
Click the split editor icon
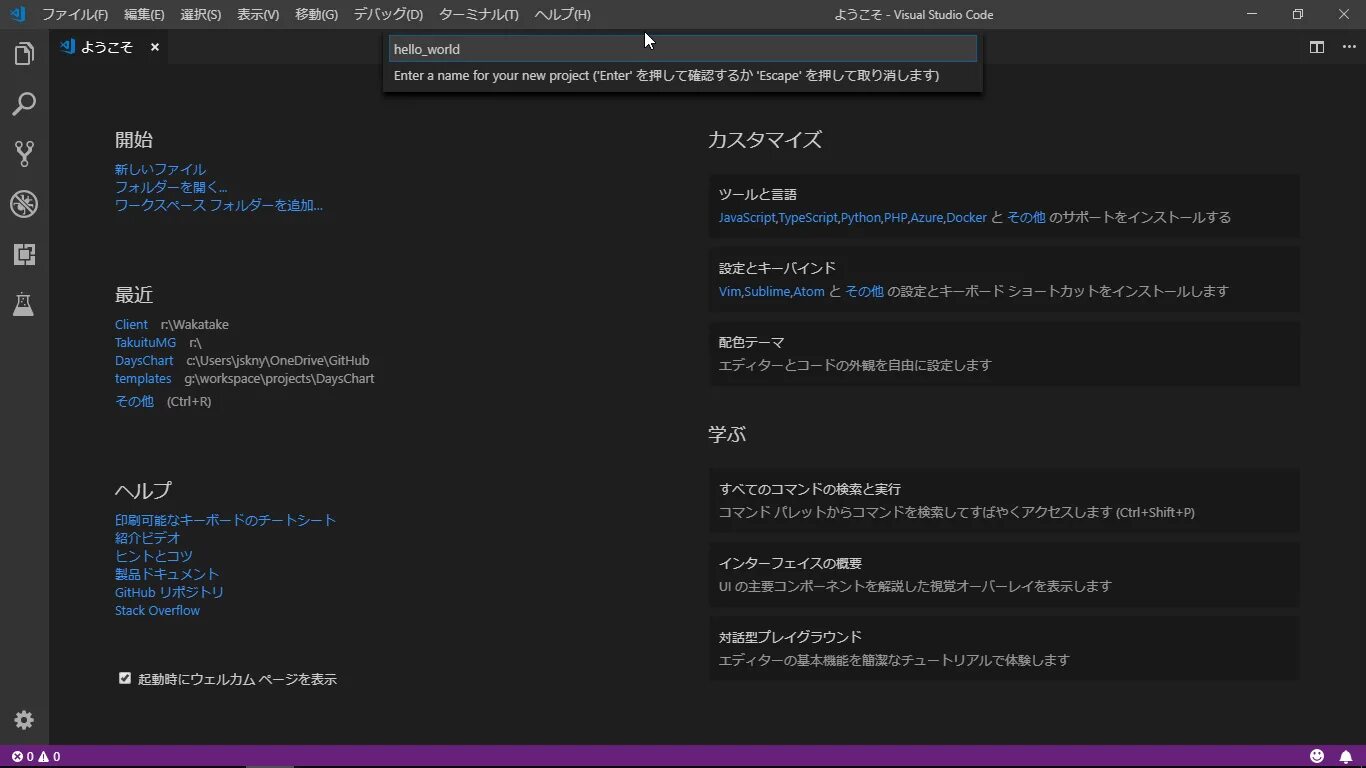click(1317, 47)
